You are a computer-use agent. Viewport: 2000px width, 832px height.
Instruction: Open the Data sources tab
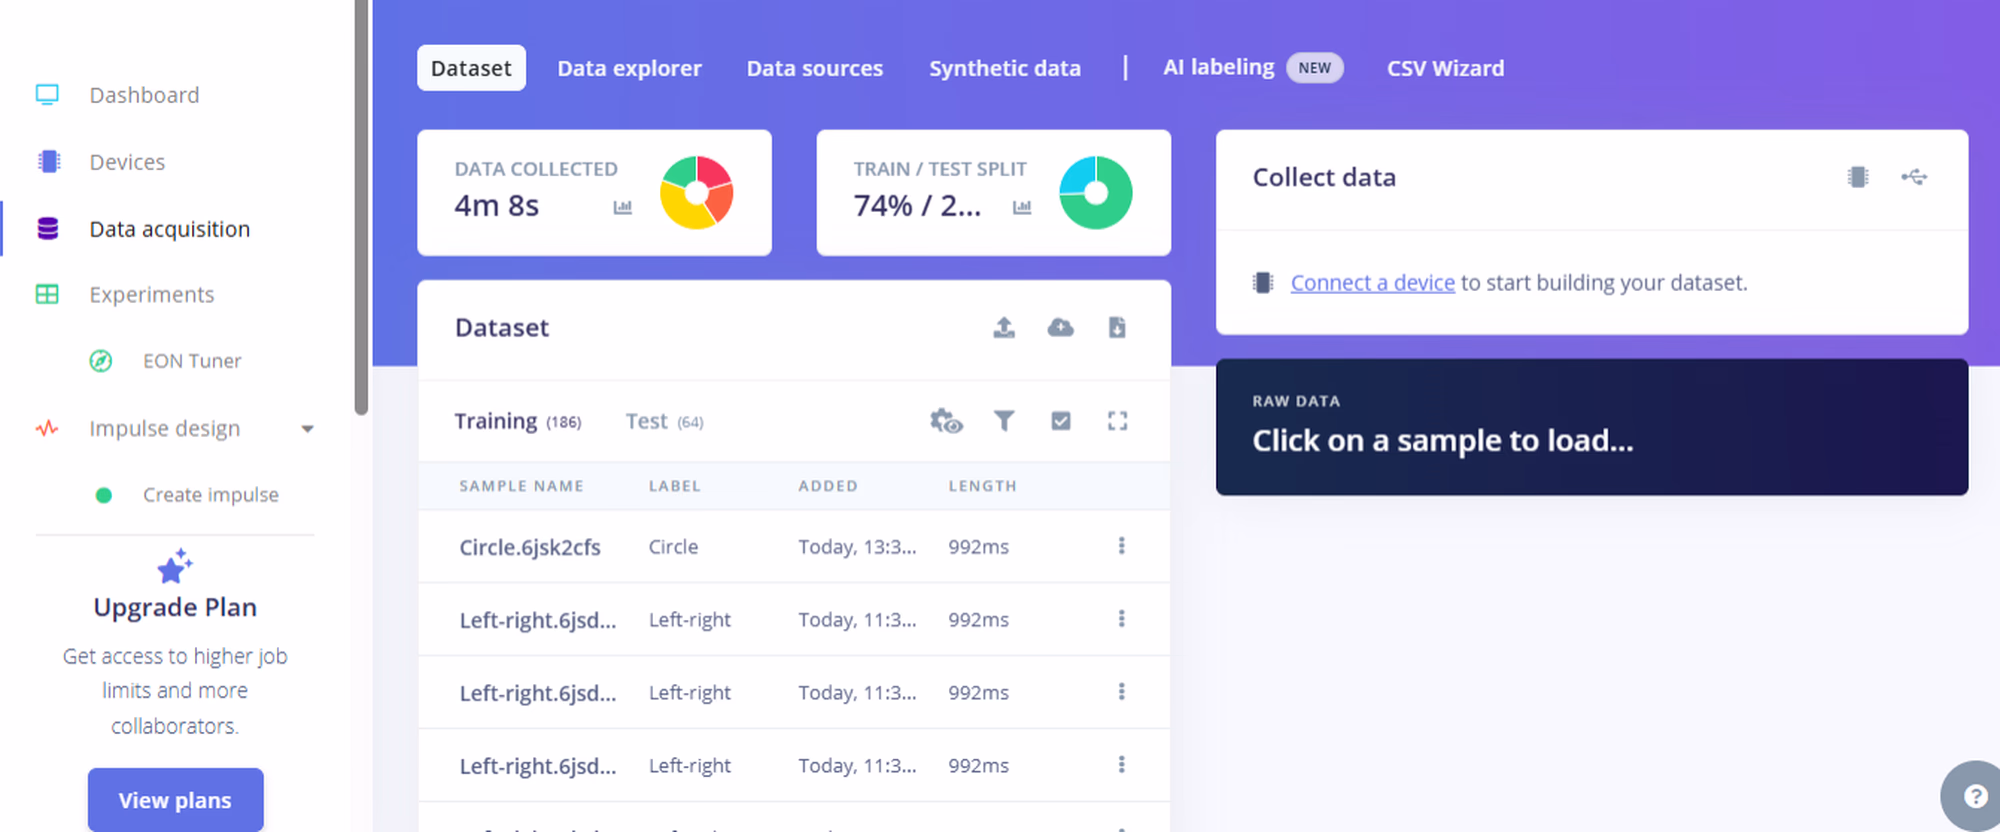point(815,68)
